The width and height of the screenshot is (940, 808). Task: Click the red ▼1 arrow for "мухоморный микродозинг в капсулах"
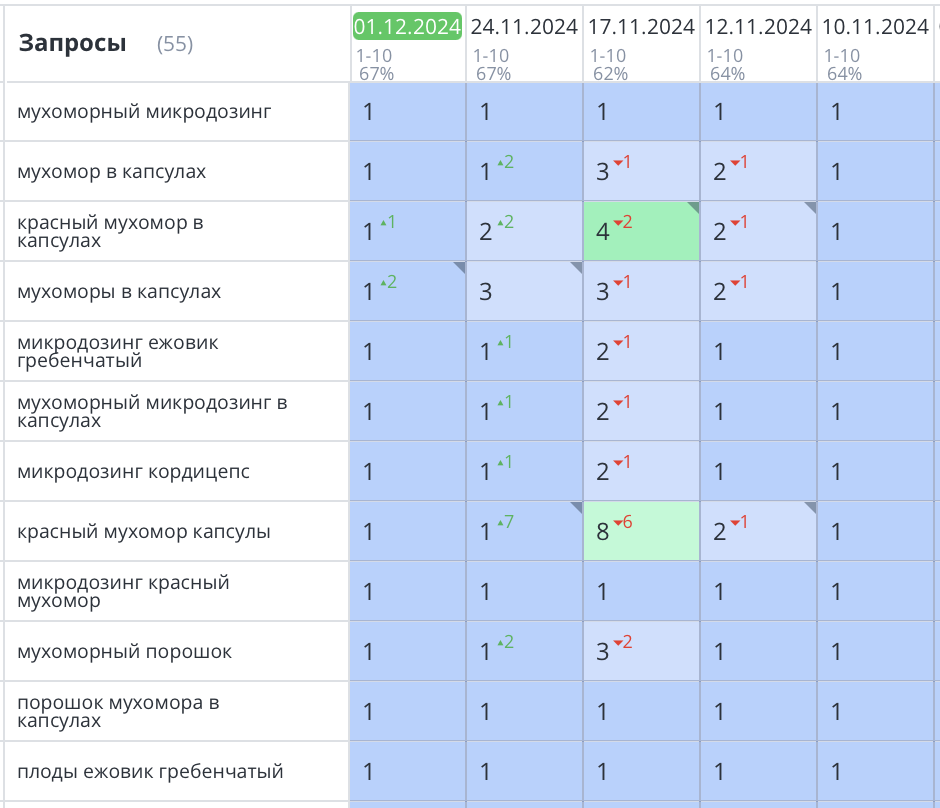pos(621,405)
